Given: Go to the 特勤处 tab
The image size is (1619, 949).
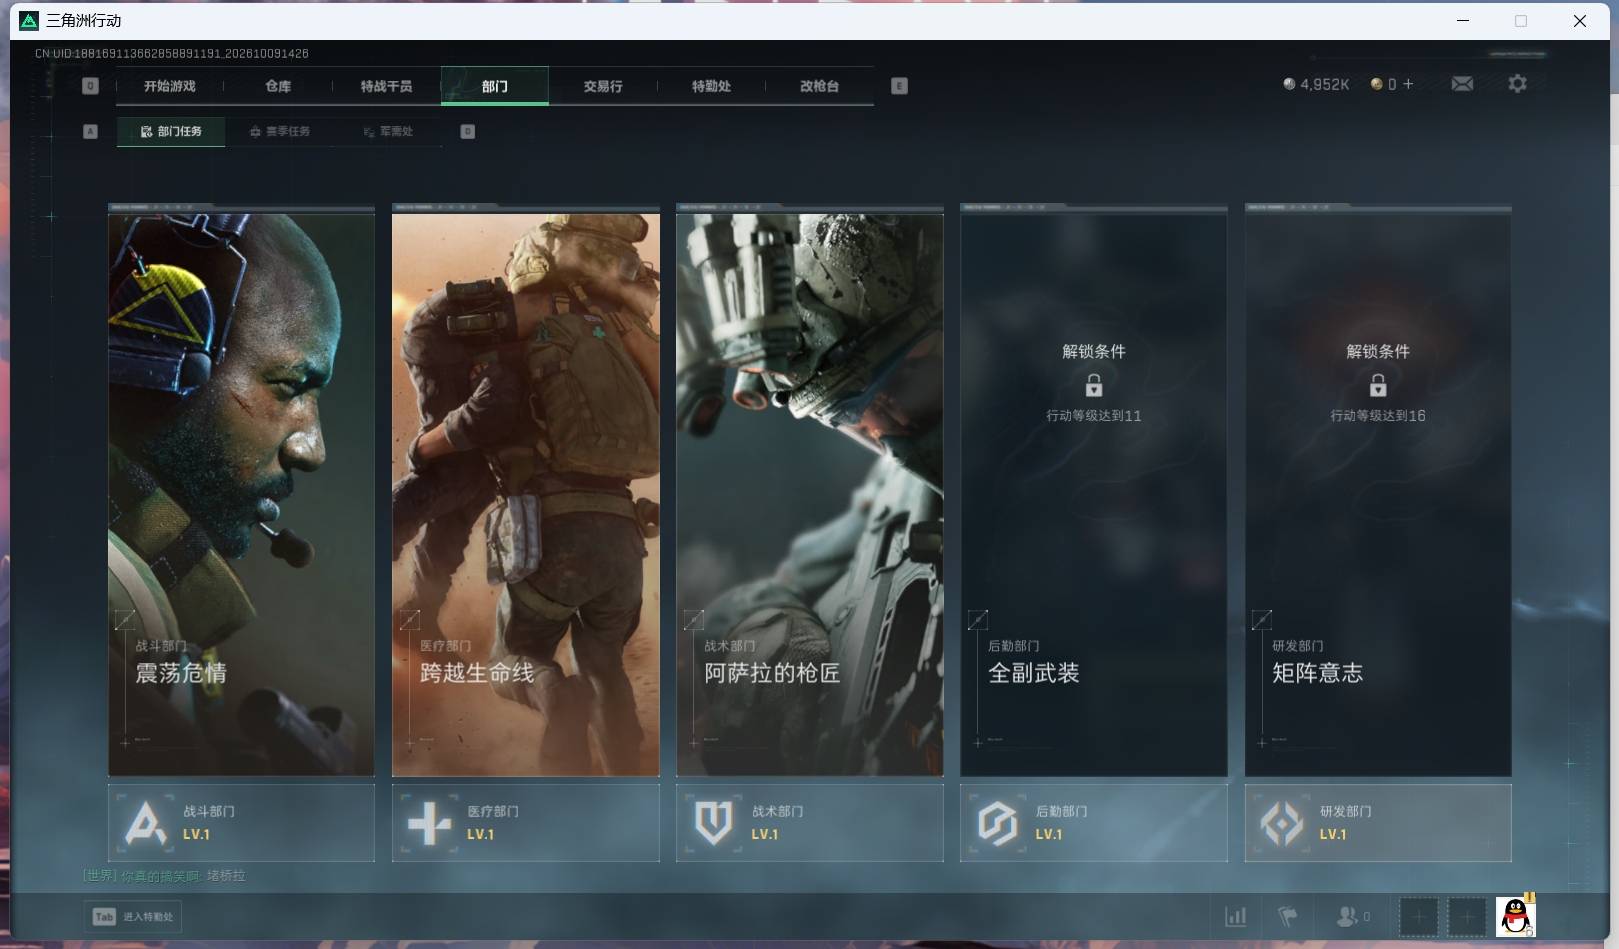Looking at the screenshot, I should [711, 86].
